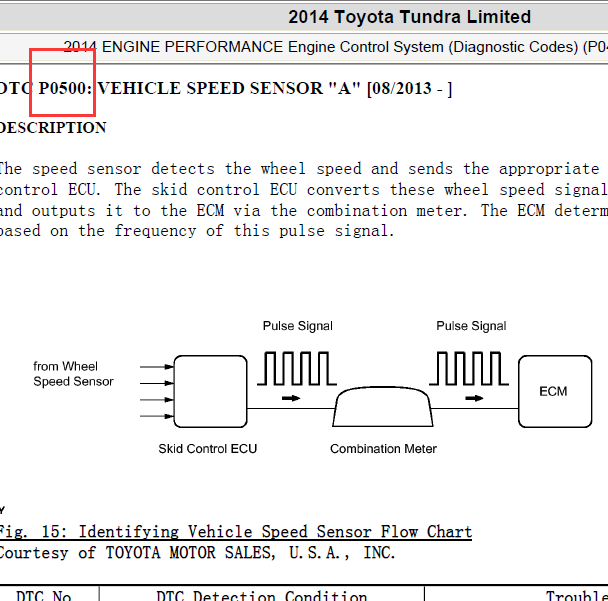Click the 'Pulse Signal' label near Skid Control ECU
Viewport: 608px width, 601px height.
[297, 326]
